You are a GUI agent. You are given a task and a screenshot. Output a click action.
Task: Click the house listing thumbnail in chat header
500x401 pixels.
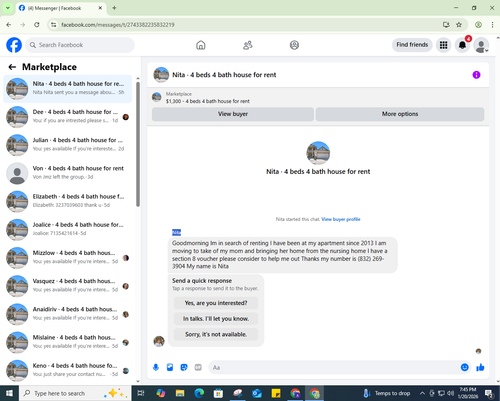pyautogui.click(x=161, y=75)
